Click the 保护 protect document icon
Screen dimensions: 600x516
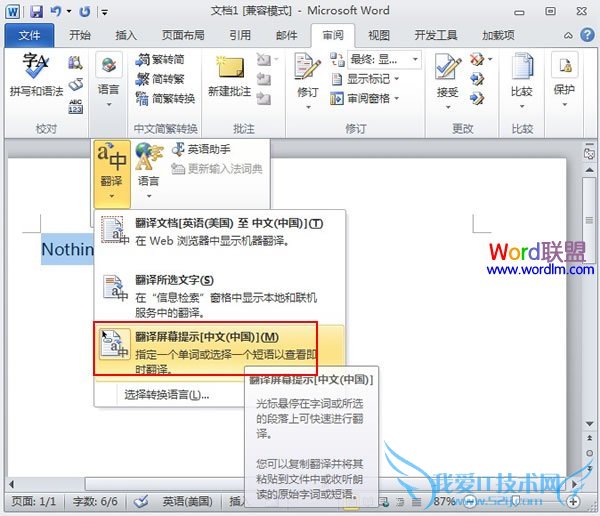(564, 74)
